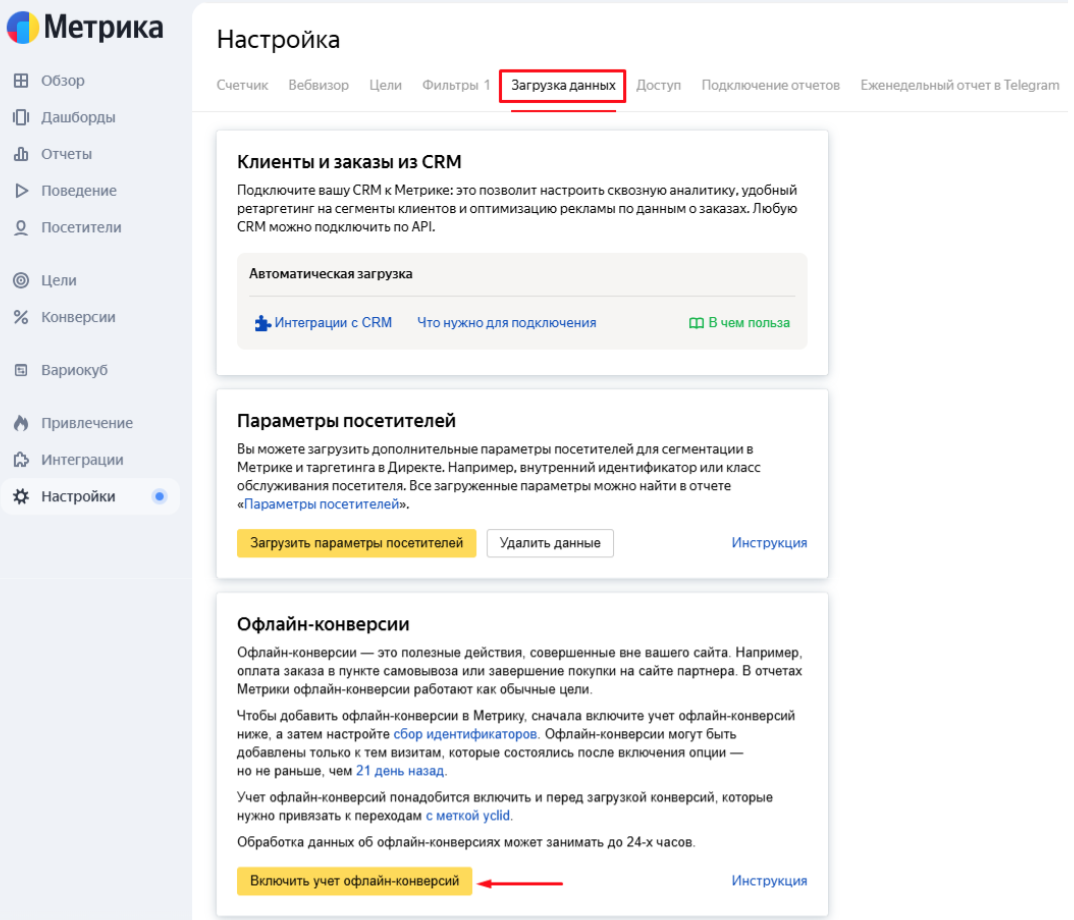
Task: Click the Посетители person icon
Action: coord(21,227)
